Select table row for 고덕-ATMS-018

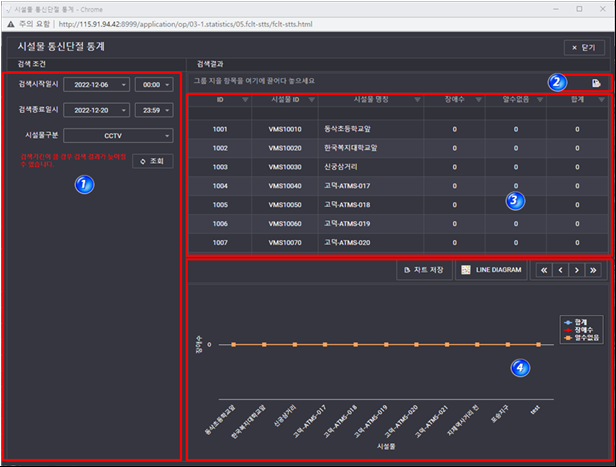(400, 204)
